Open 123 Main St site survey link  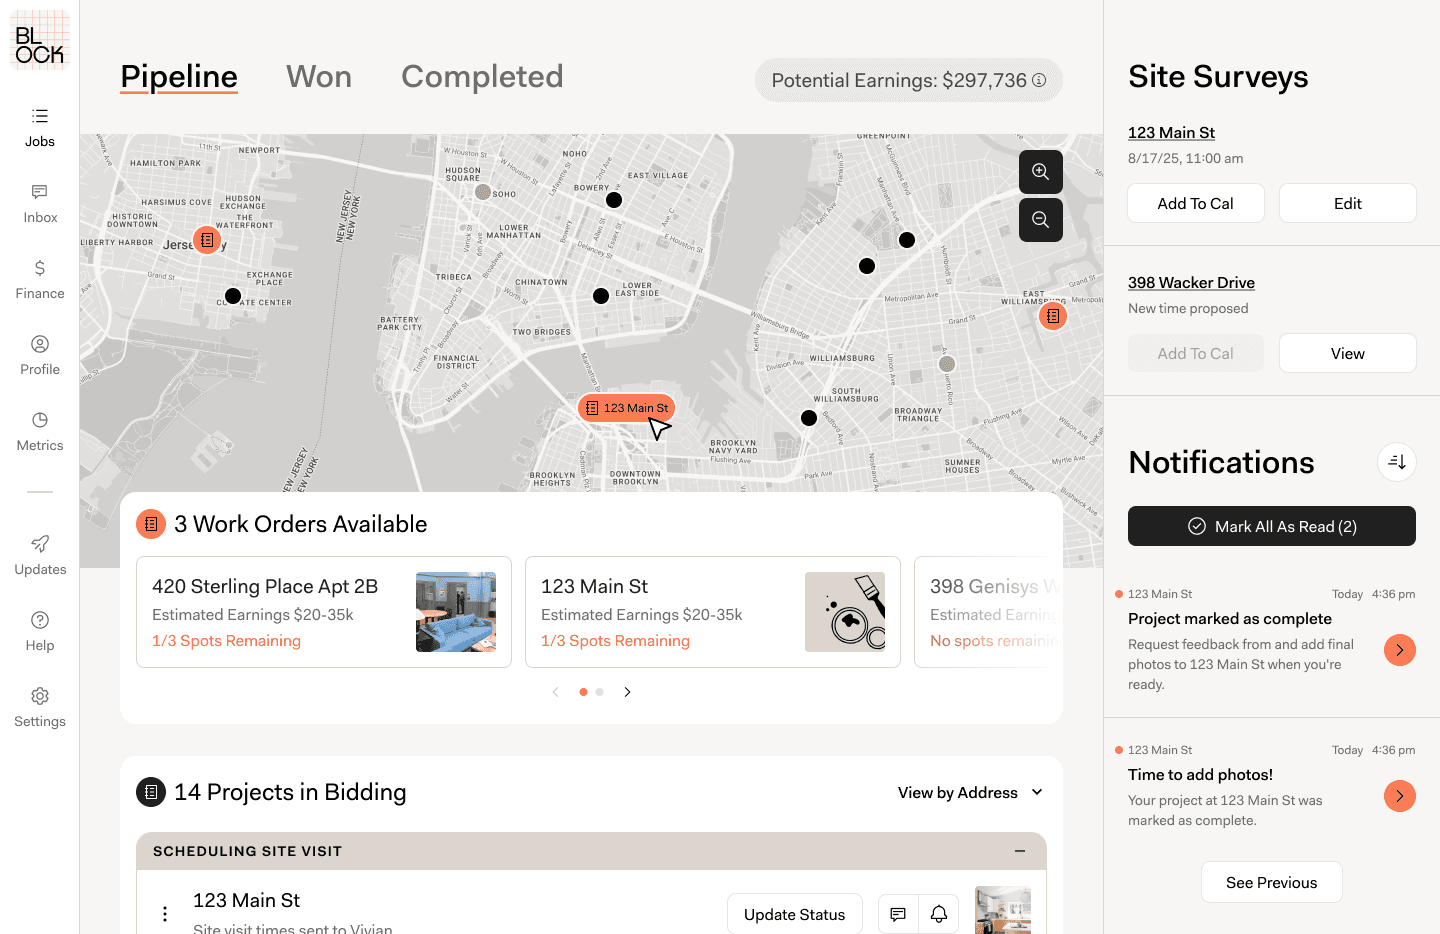pyautogui.click(x=1171, y=133)
